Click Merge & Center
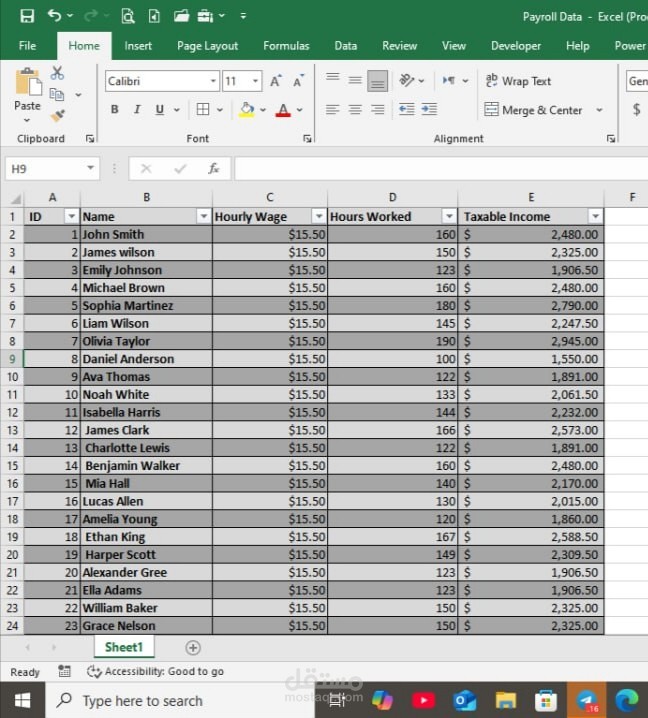 click(x=533, y=110)
